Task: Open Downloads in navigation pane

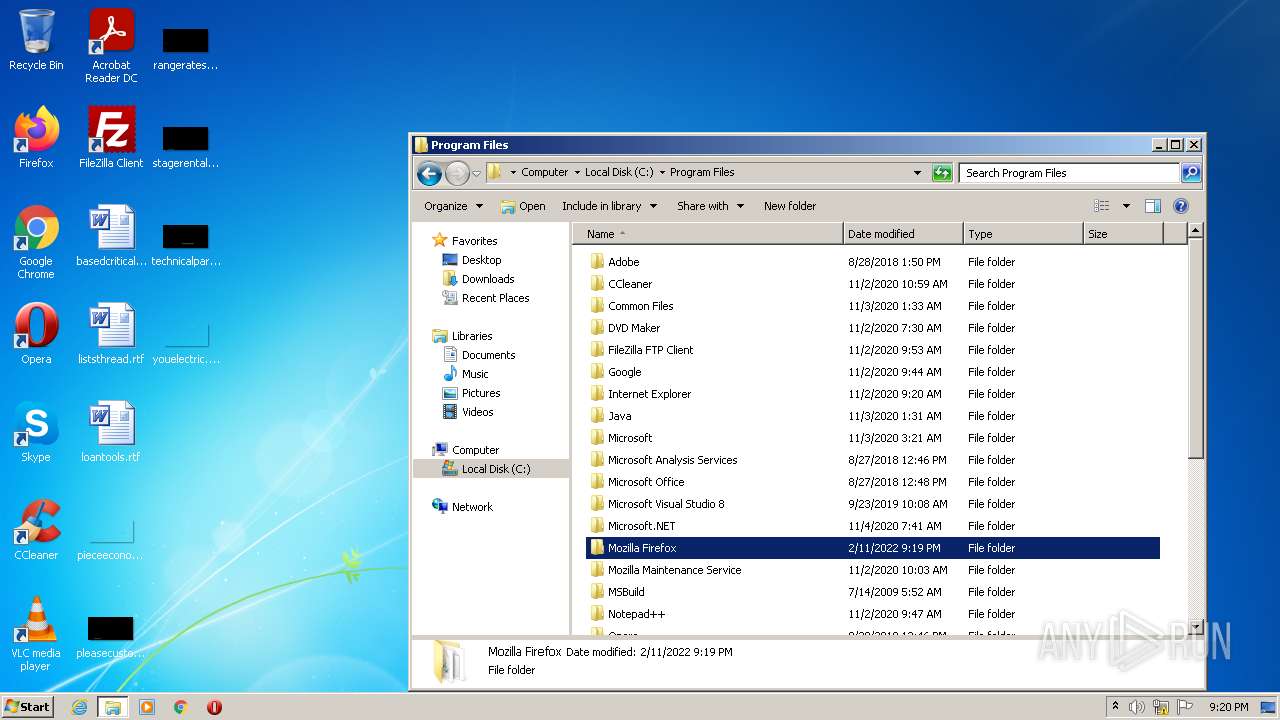Action: (x=488, y=279)
